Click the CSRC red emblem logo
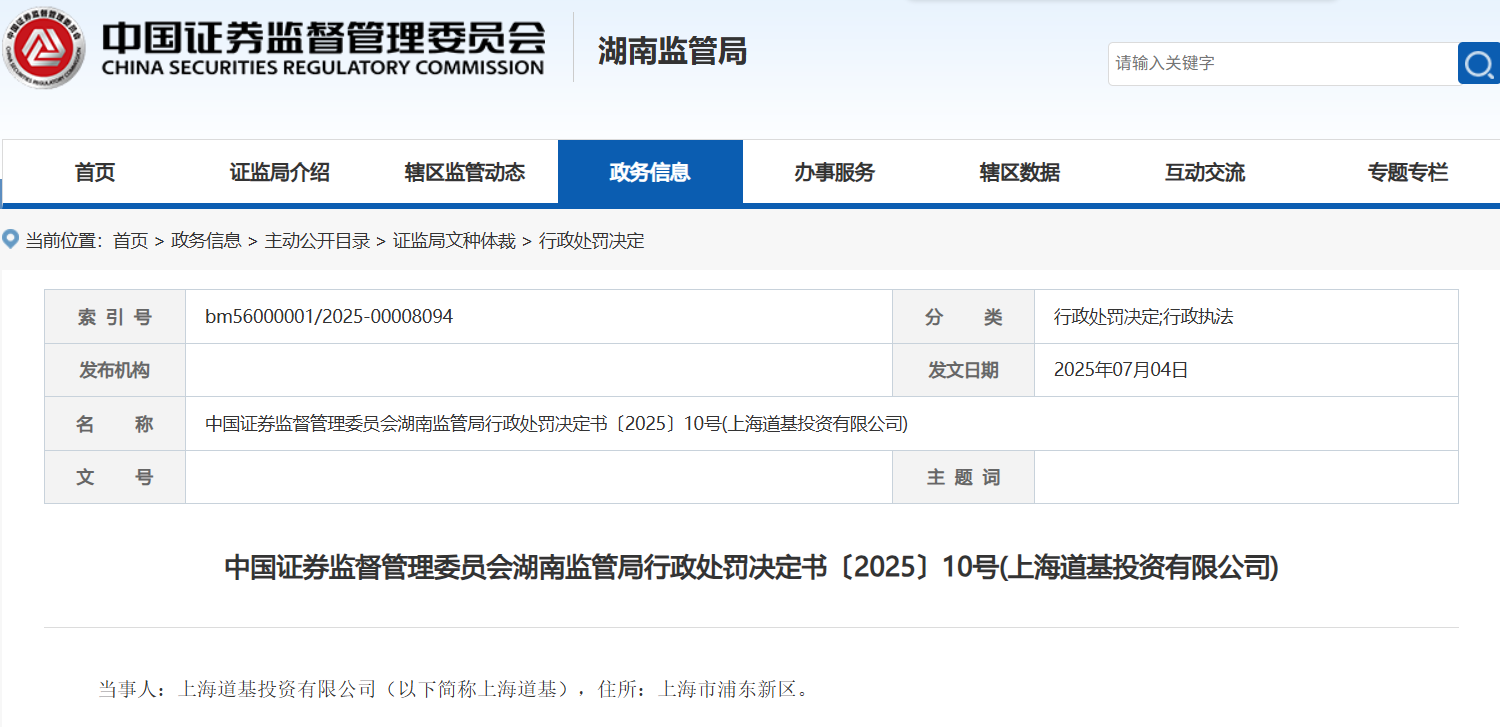Screen dimensions: 1500x727 point(45,46)
